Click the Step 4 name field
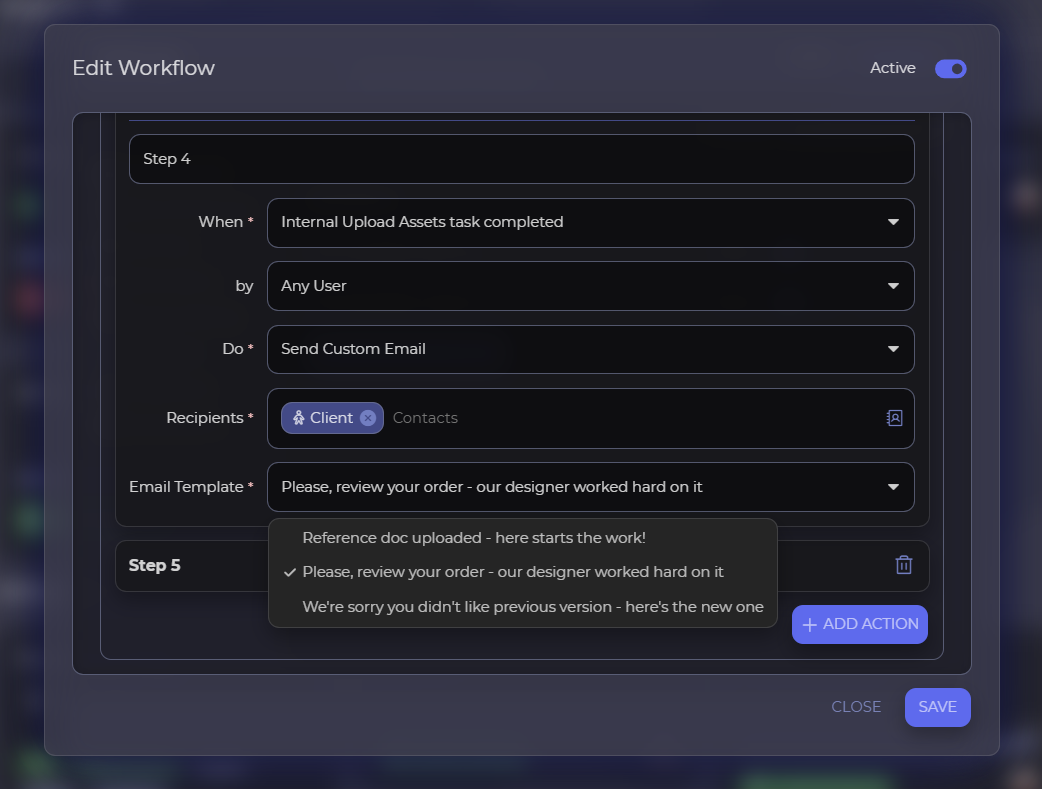The width and height of the screenshot is (1042, 789). 521,159
